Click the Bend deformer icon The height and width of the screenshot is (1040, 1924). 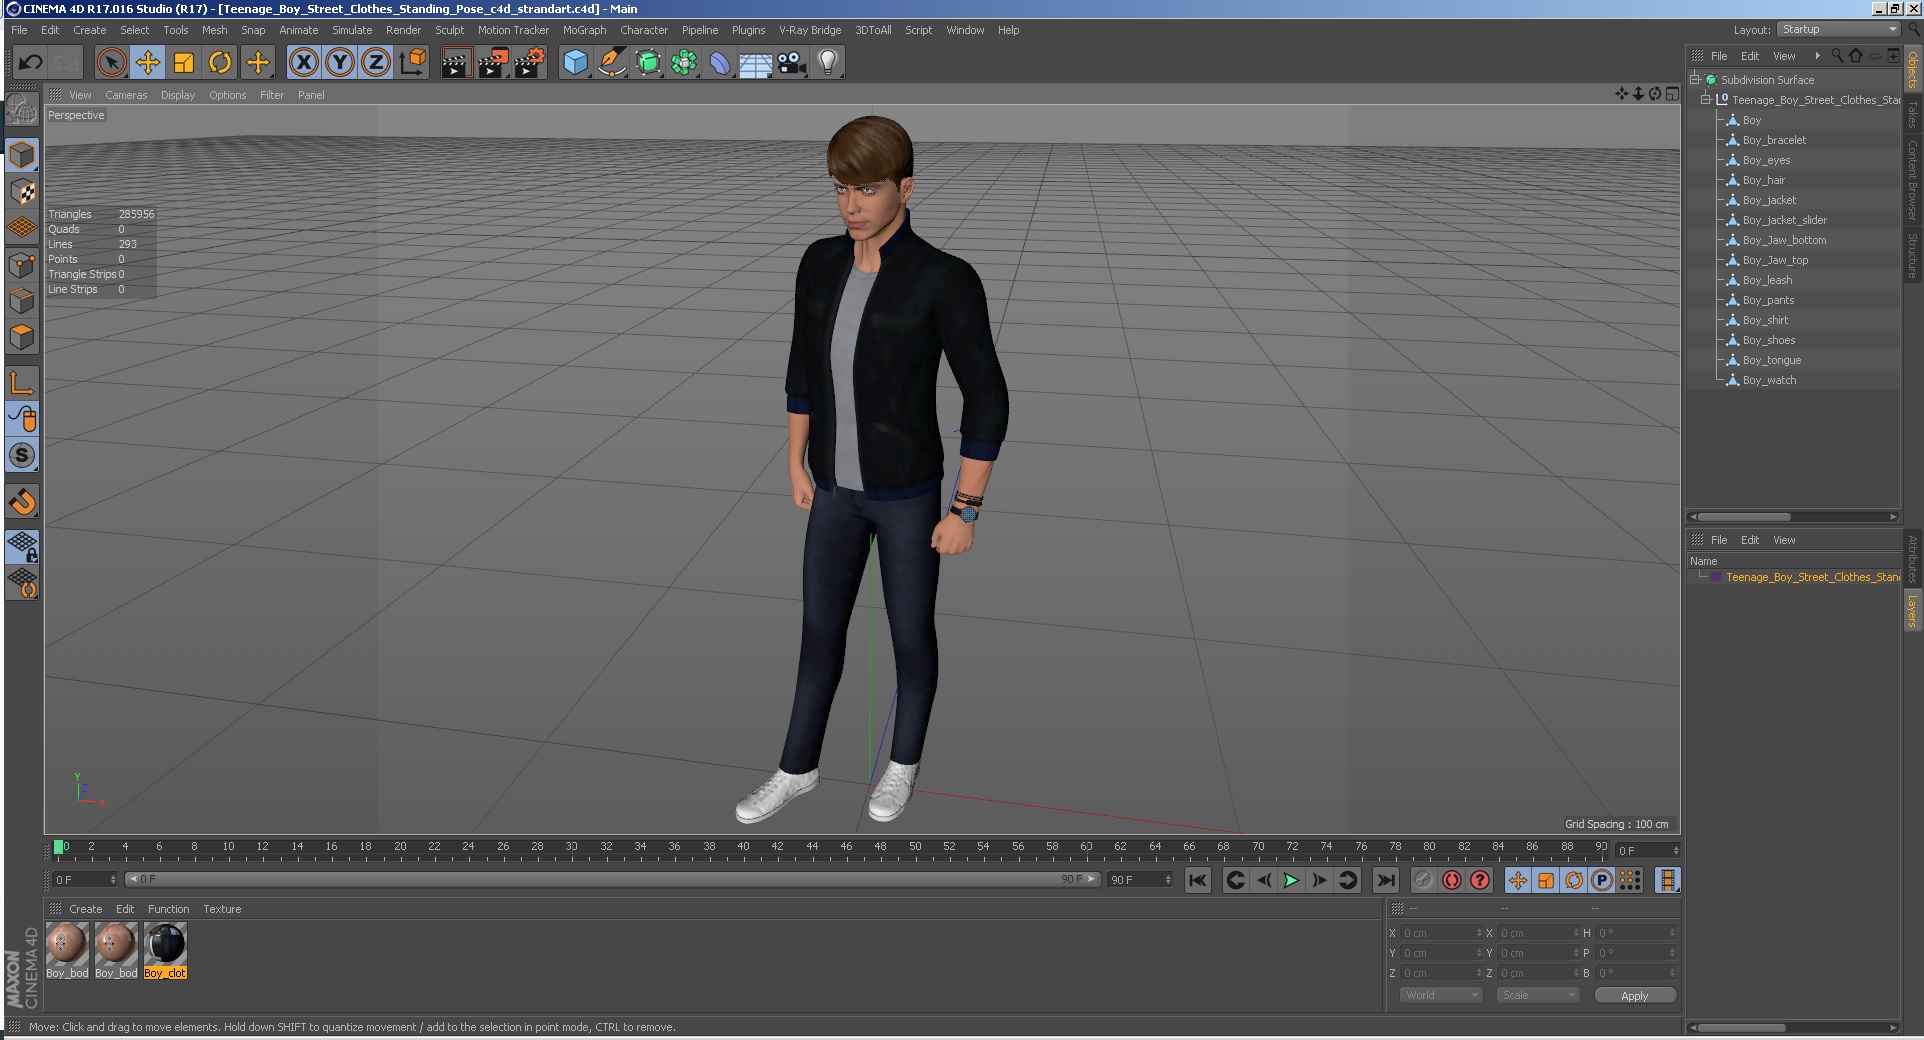(720, 63)
